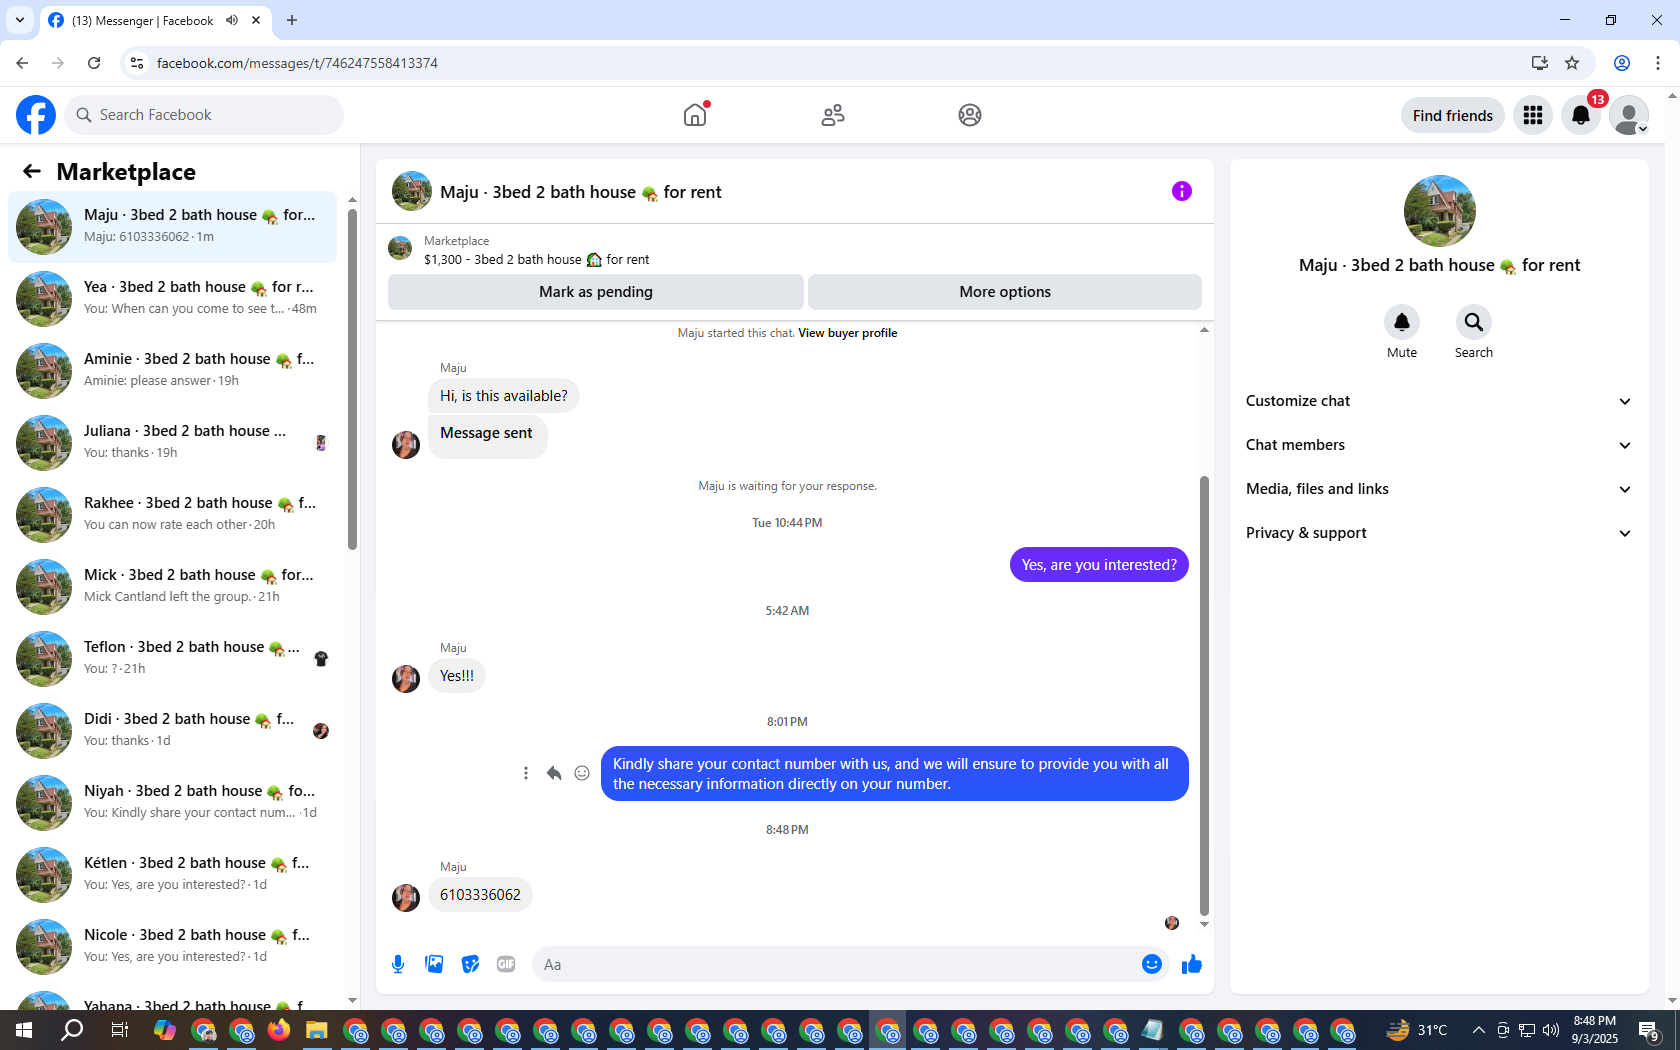
Task: Open more options dots beside message
Action: point(526,773)
